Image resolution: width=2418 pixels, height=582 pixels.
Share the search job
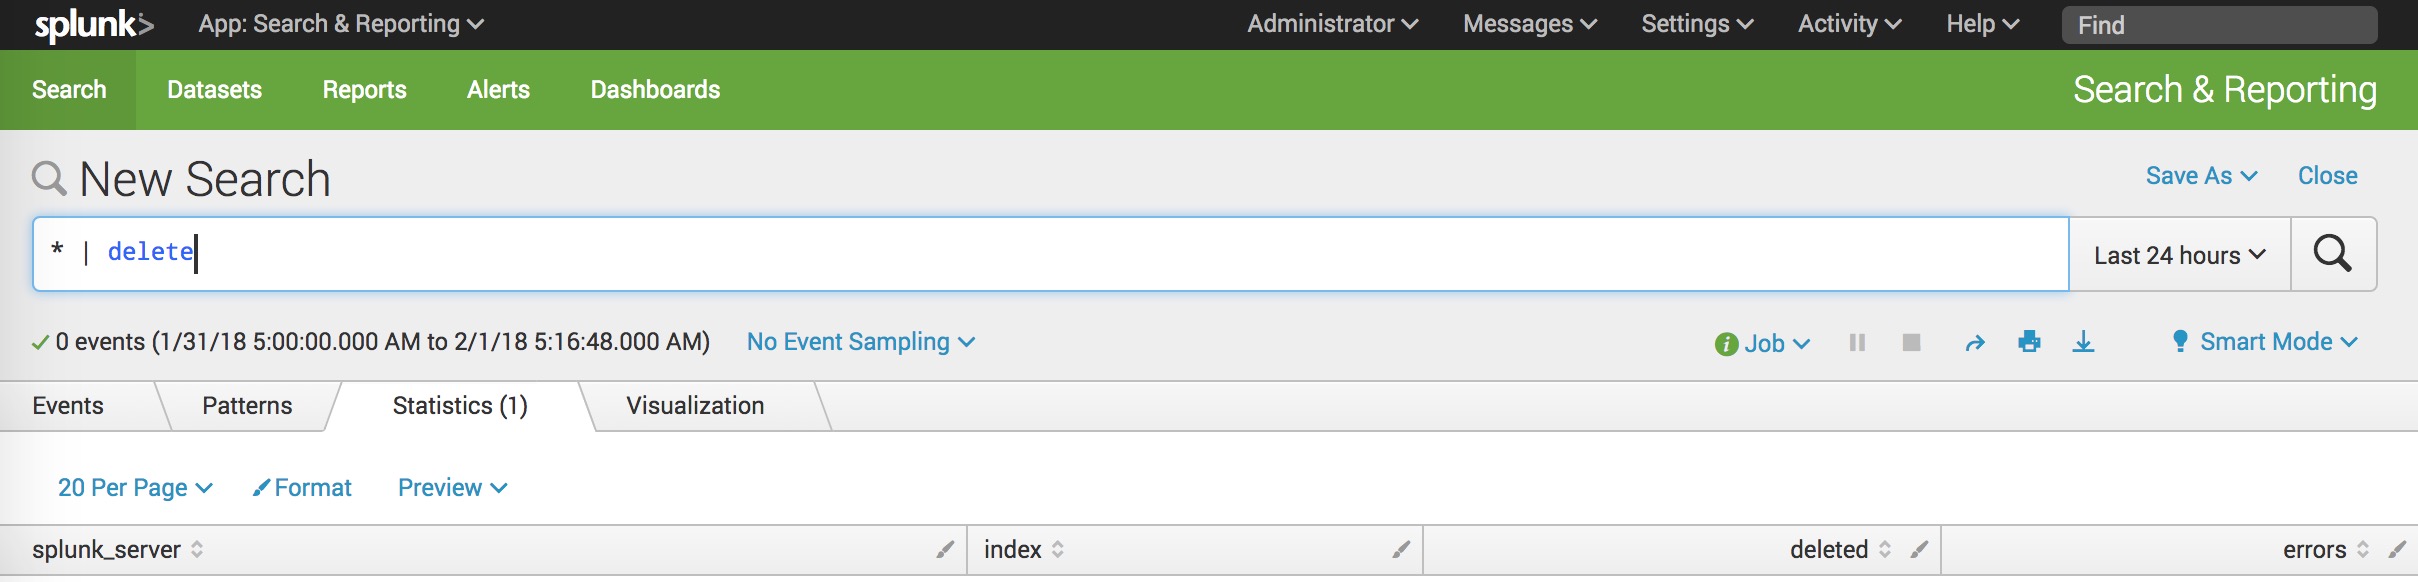(x=1974, y=343)
